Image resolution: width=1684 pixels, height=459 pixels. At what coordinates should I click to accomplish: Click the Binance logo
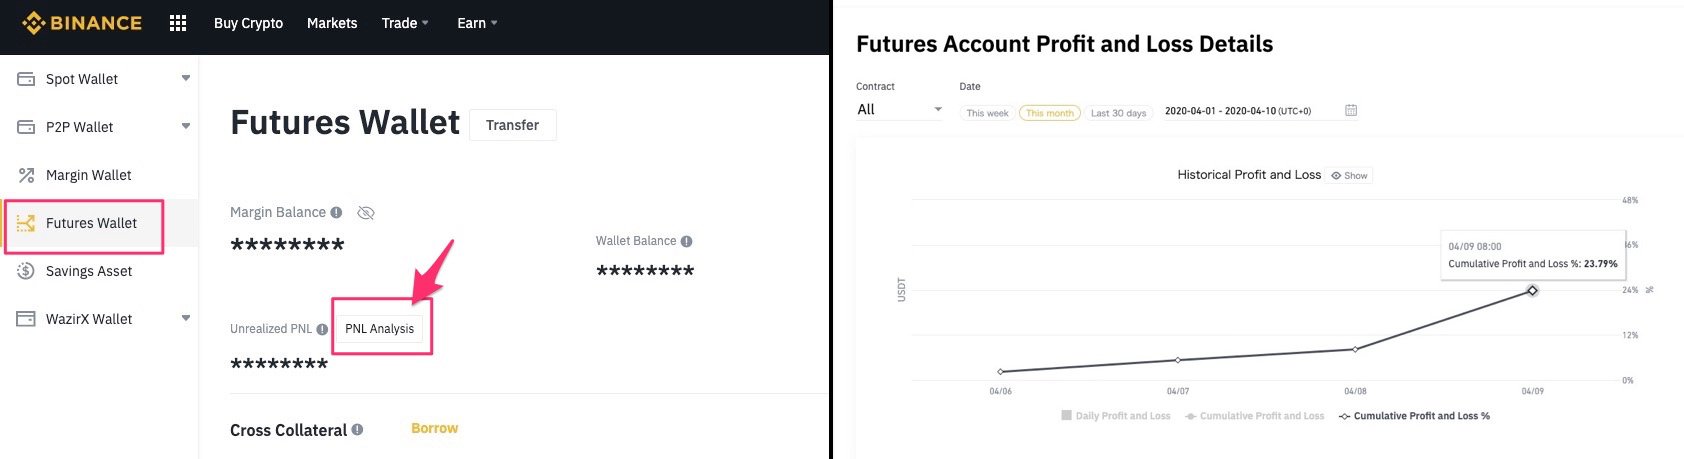pos(82,23)
